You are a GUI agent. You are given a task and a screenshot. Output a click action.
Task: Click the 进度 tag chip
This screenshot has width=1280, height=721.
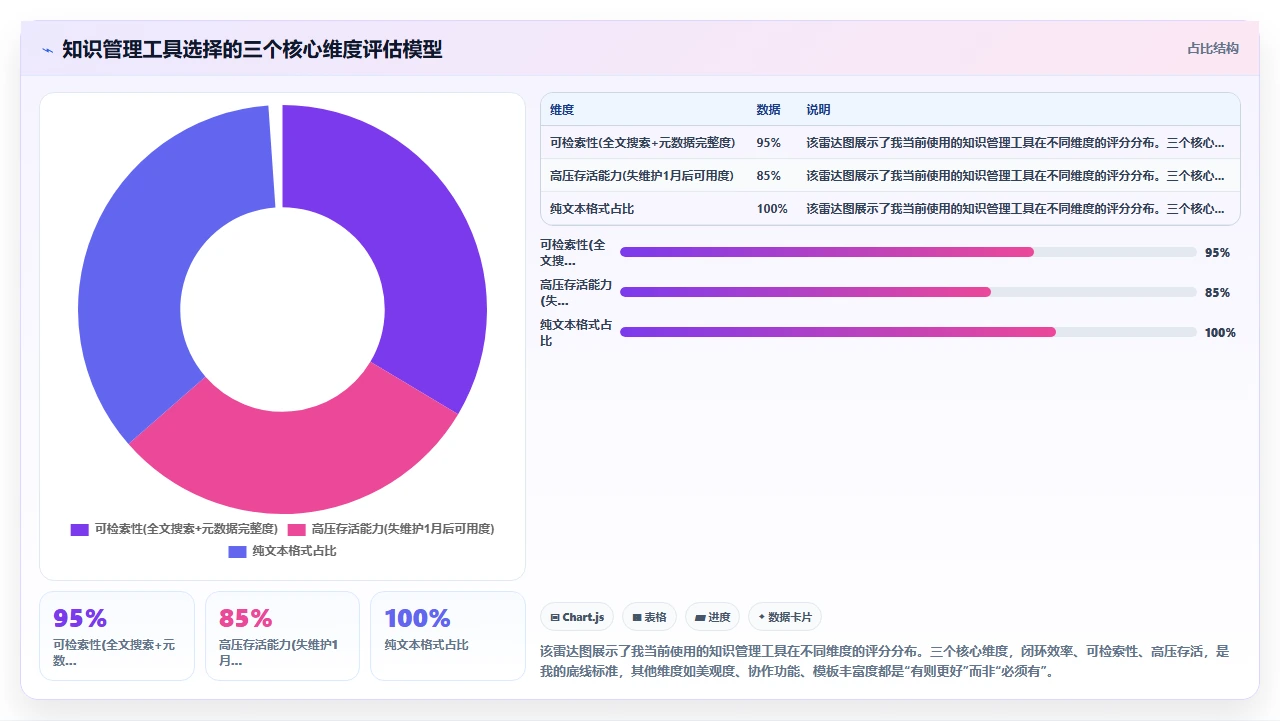[x=712, y=617]
